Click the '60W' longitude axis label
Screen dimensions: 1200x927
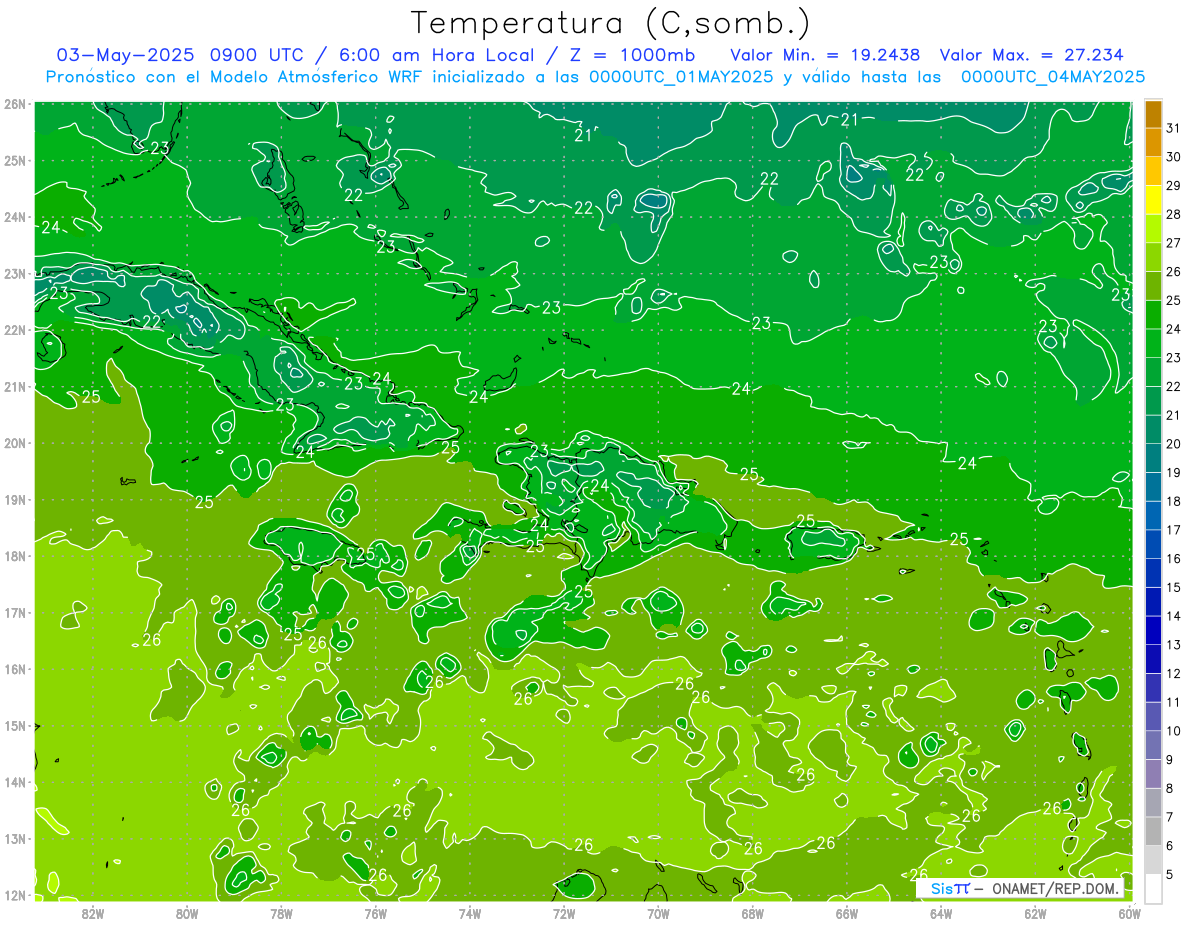1129,913
